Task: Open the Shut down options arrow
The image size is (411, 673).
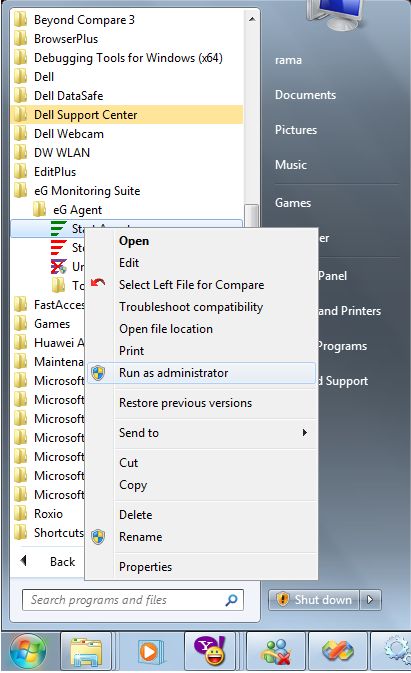Action: 371,599
